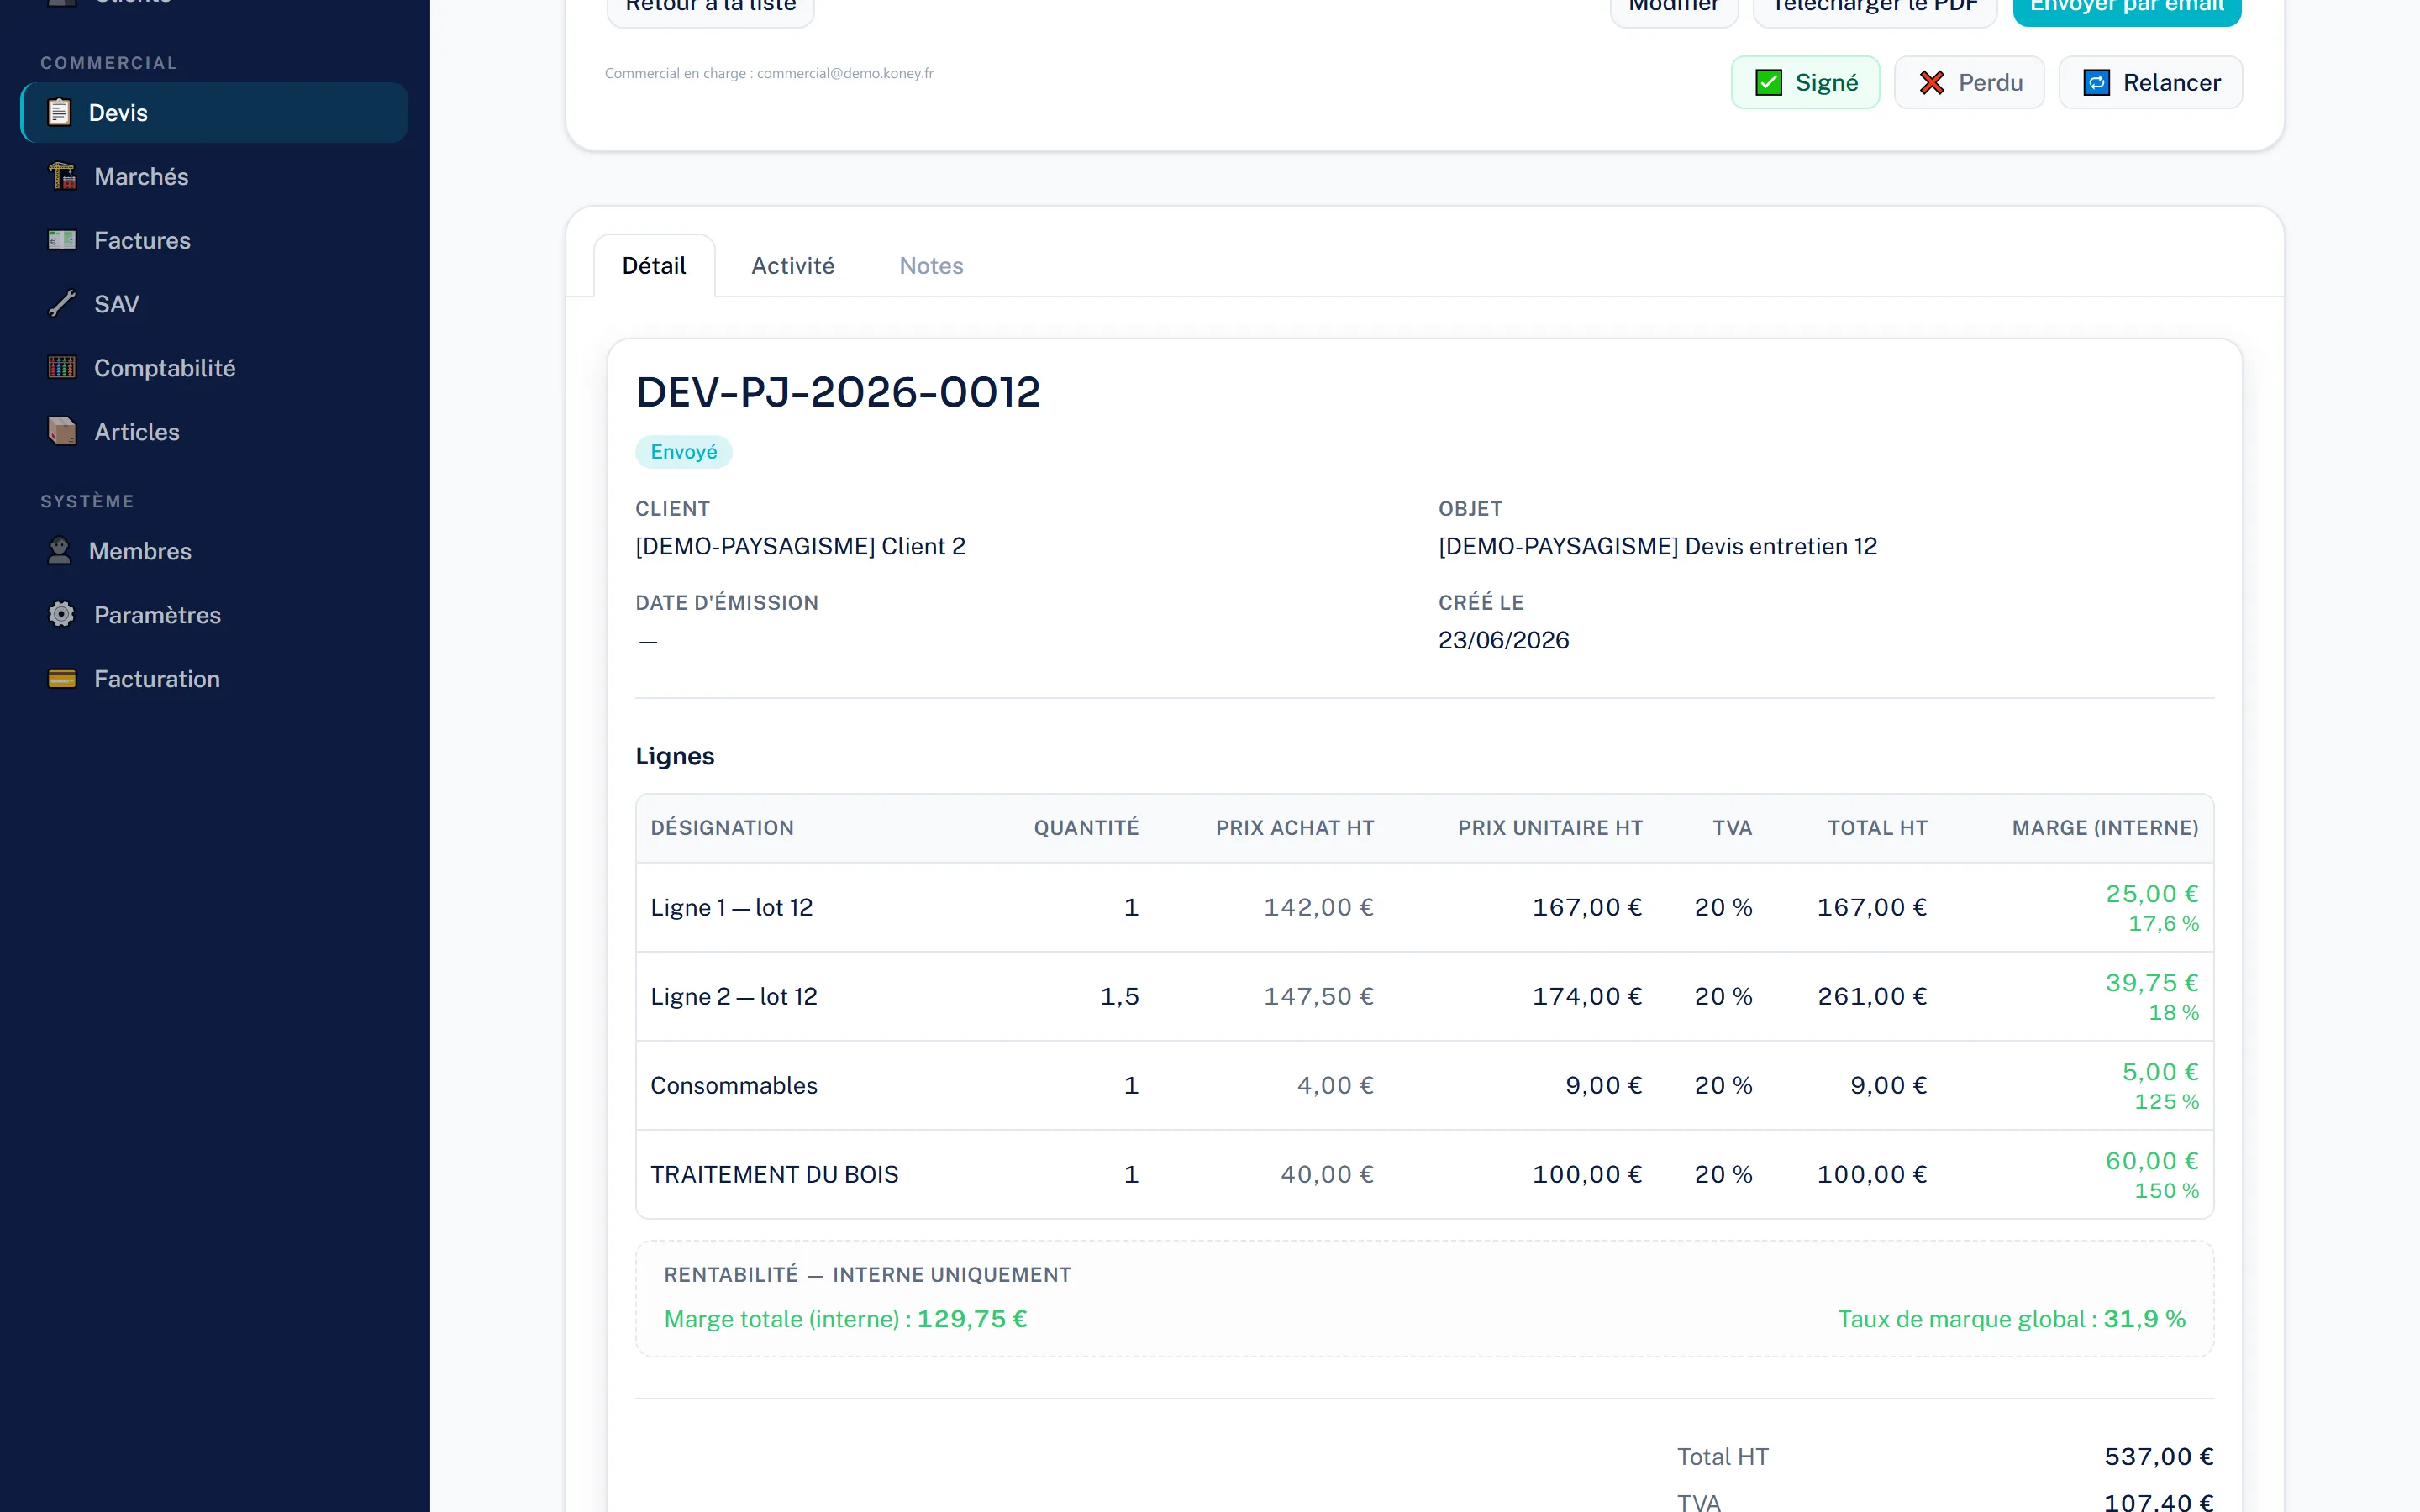Select Articles in the sidebar
Screen dimensions: 2420x1512
(214, 432)
